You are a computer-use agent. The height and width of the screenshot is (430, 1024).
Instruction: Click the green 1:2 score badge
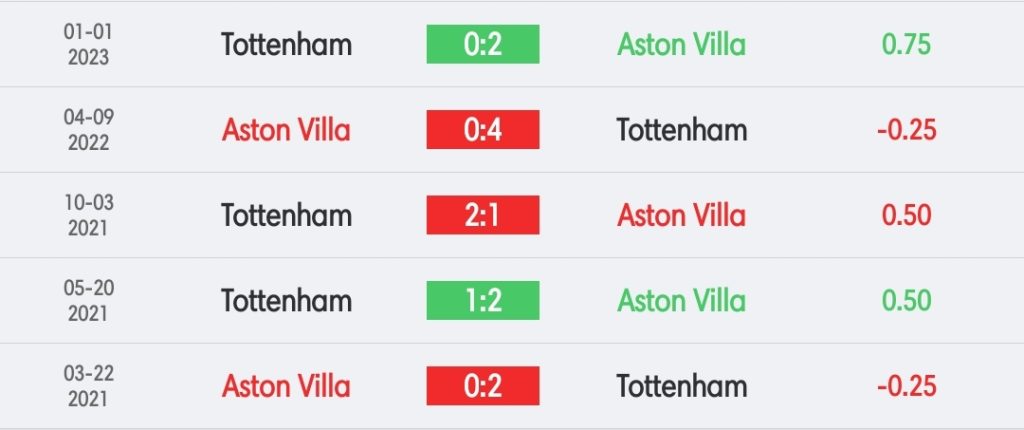[x=483, y=300]
